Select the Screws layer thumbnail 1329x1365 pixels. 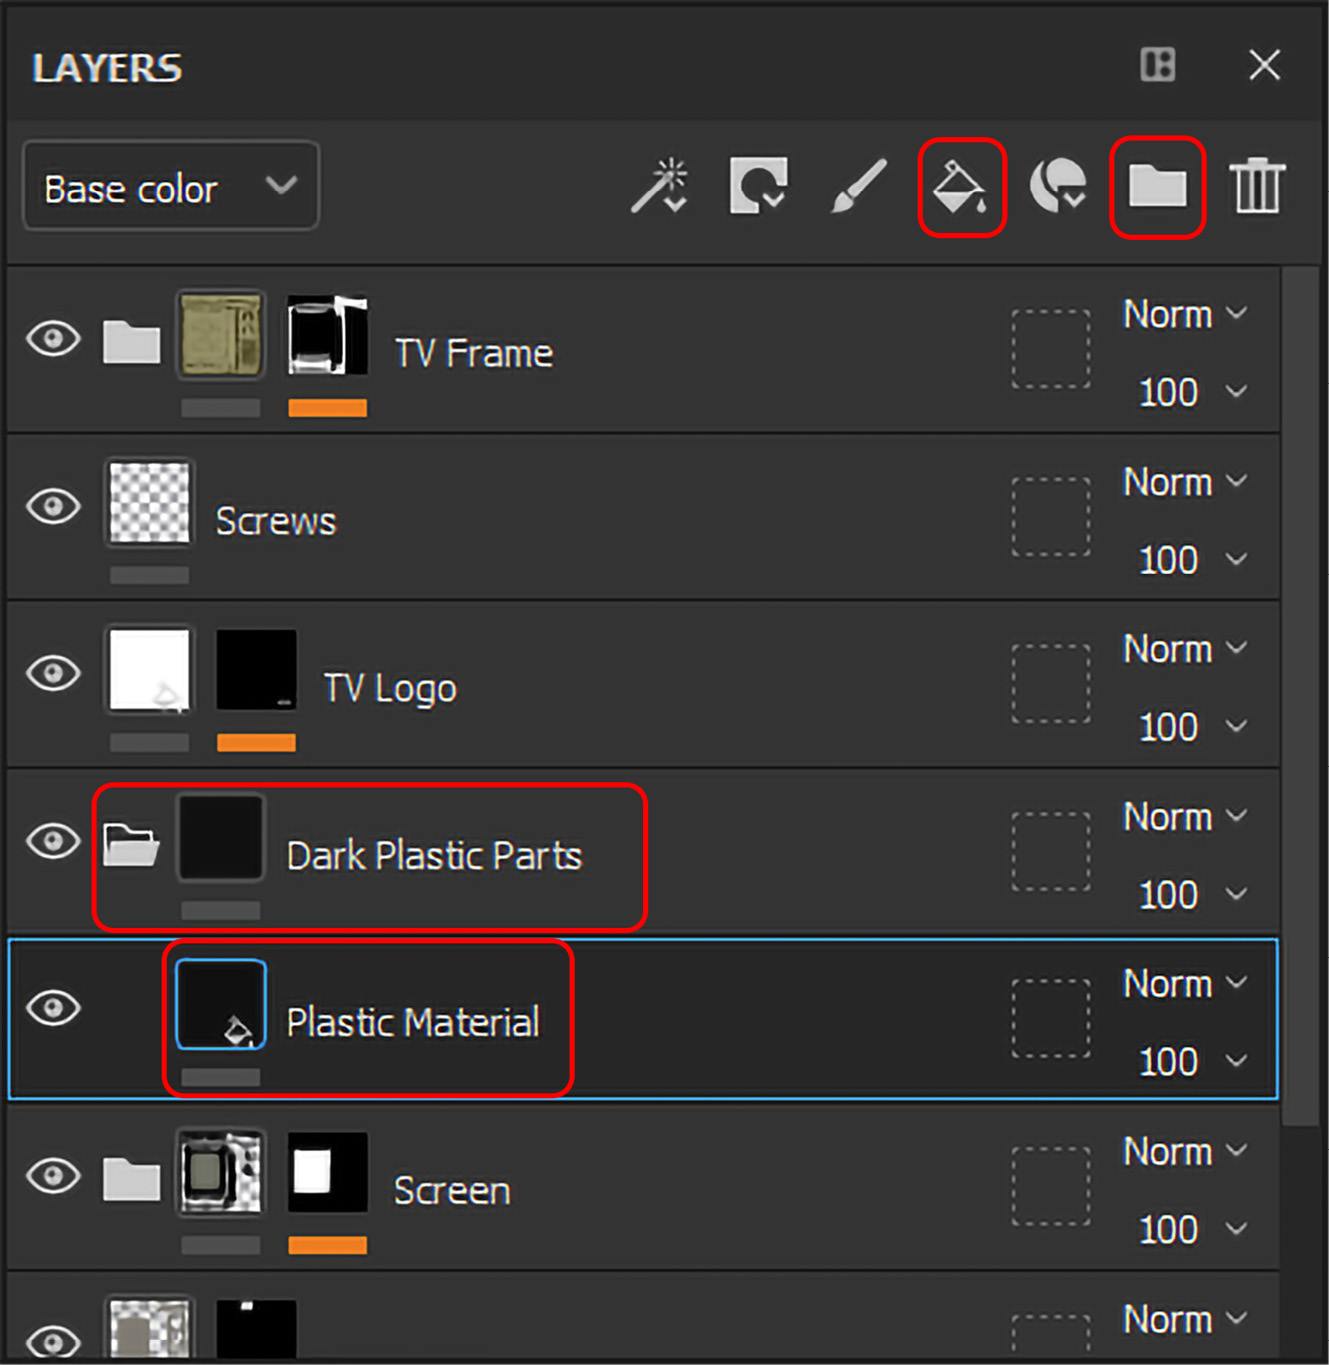coord(149,503)
